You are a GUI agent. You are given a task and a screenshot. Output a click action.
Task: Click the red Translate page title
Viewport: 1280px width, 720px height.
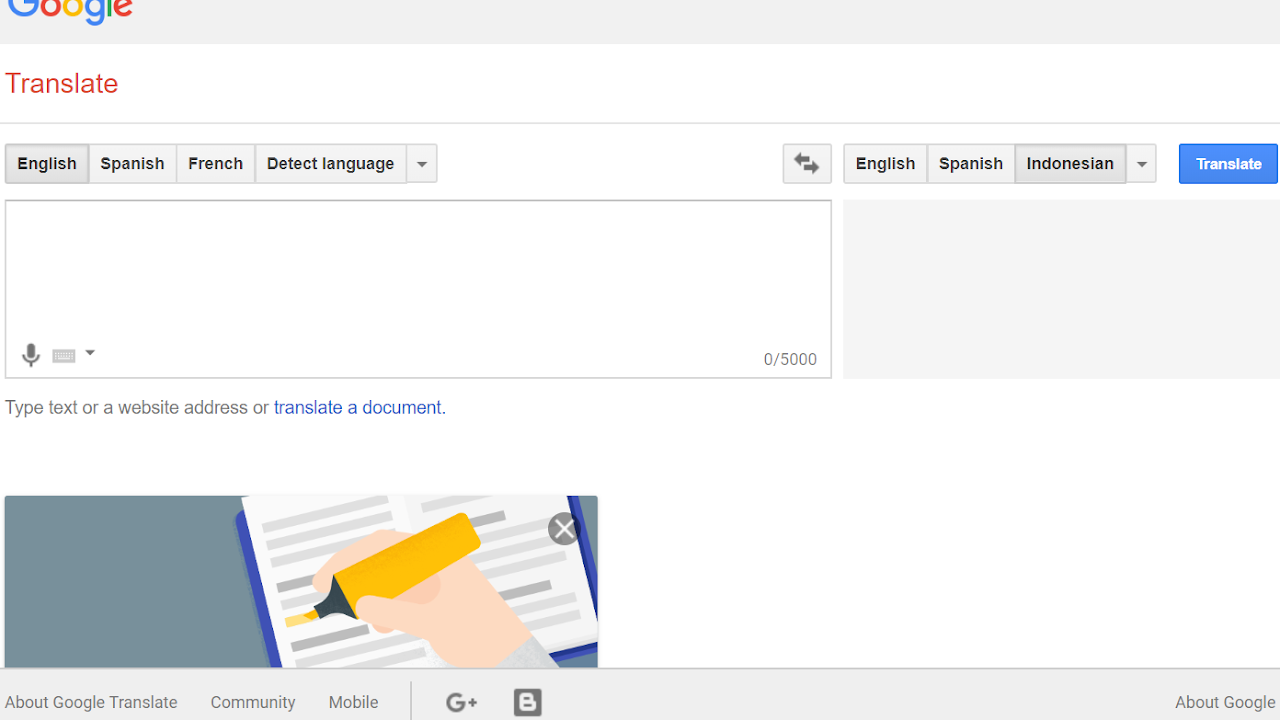[62, 83]
